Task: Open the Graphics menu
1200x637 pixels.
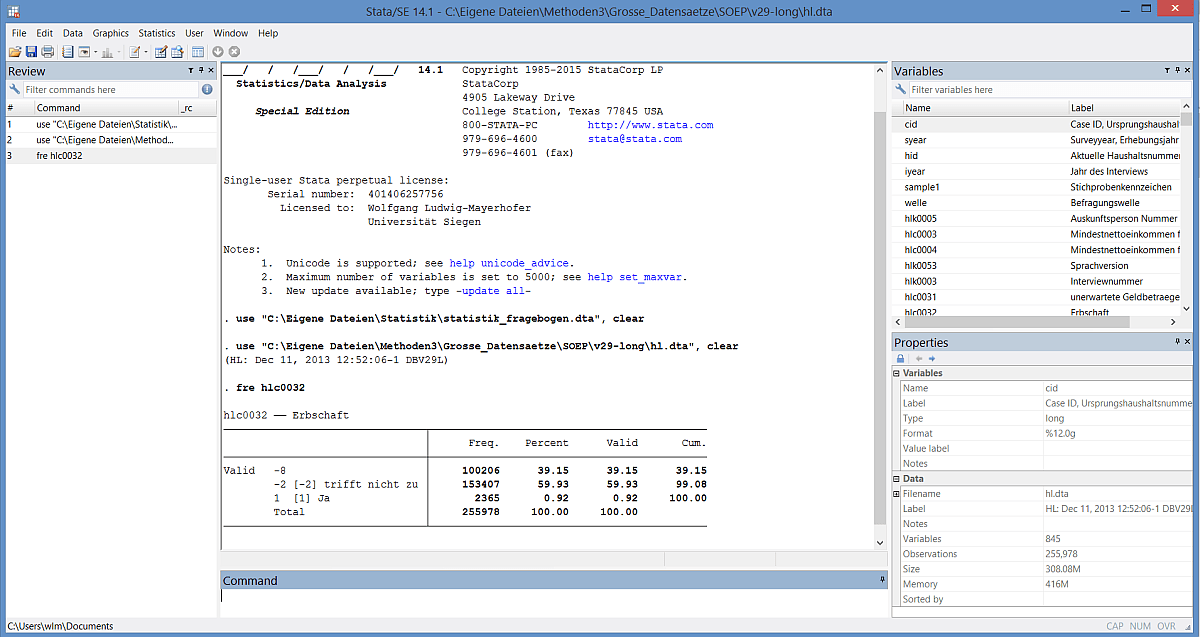Action: [x=111, y=33]
